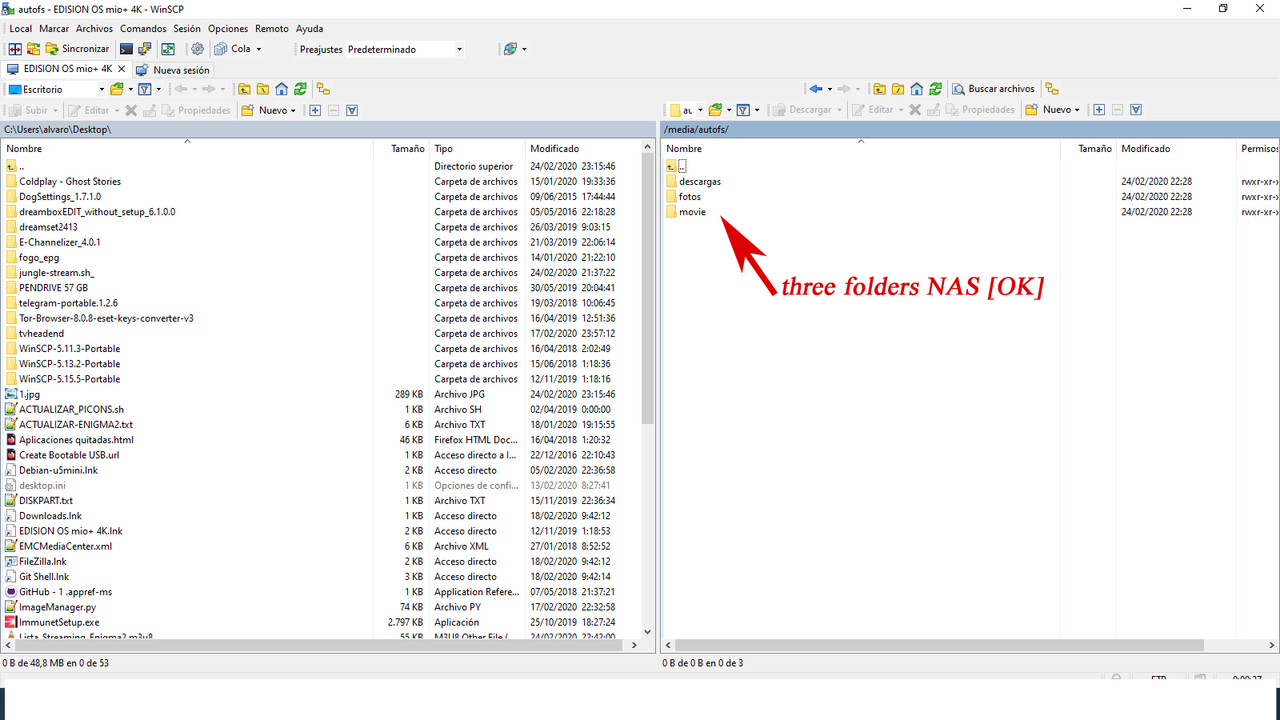Image resolution: width=1280 pixels, height=720 pixels.
Task: Open Preferences gear icon
Action: (x=197, y=49)
